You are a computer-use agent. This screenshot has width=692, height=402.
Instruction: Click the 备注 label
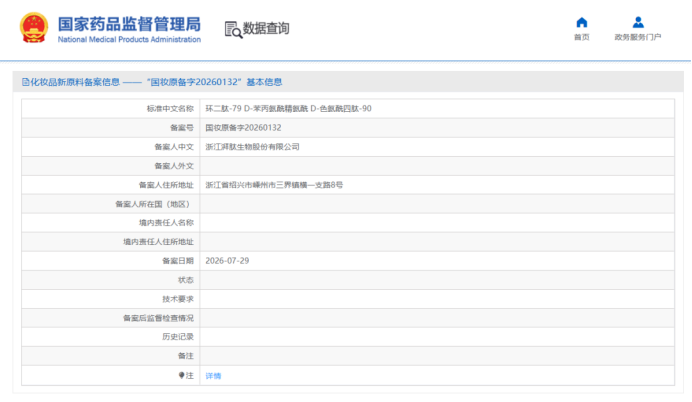click(186, 356)
